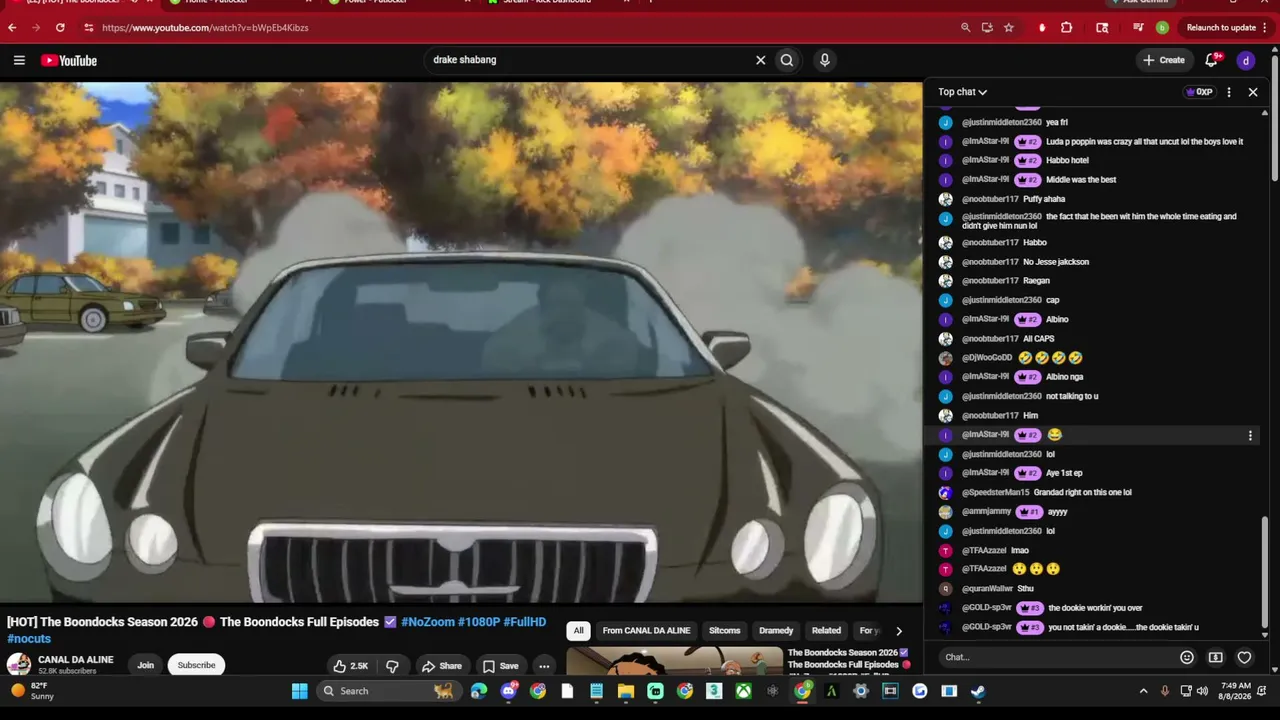Image resolution: width=1280 pixels, height=720 pixels.
Task: Filter recommendations by 'Sitcoms'
Action: [x=725, y=631]
